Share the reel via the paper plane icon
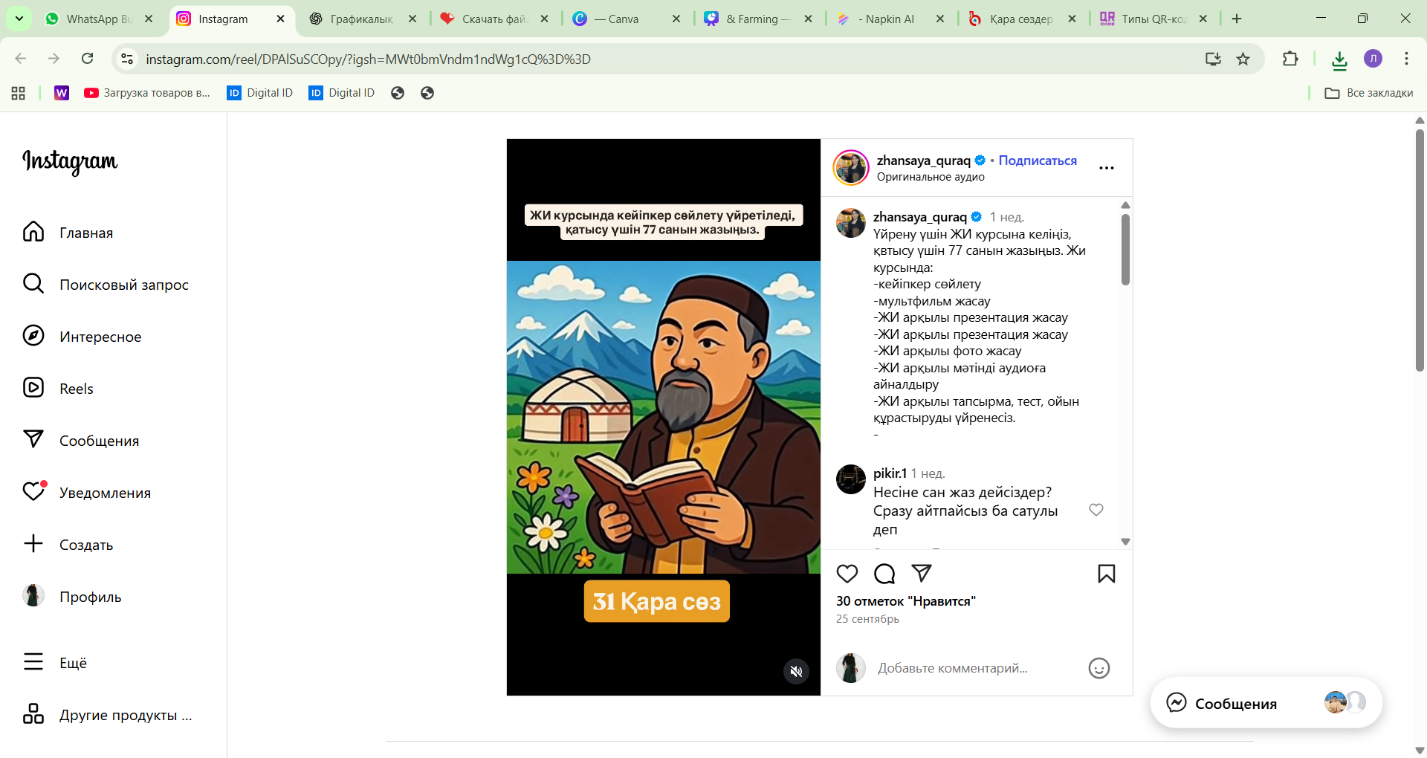The height and width of the screenshot is (758, 1427). tap(922, 574)
